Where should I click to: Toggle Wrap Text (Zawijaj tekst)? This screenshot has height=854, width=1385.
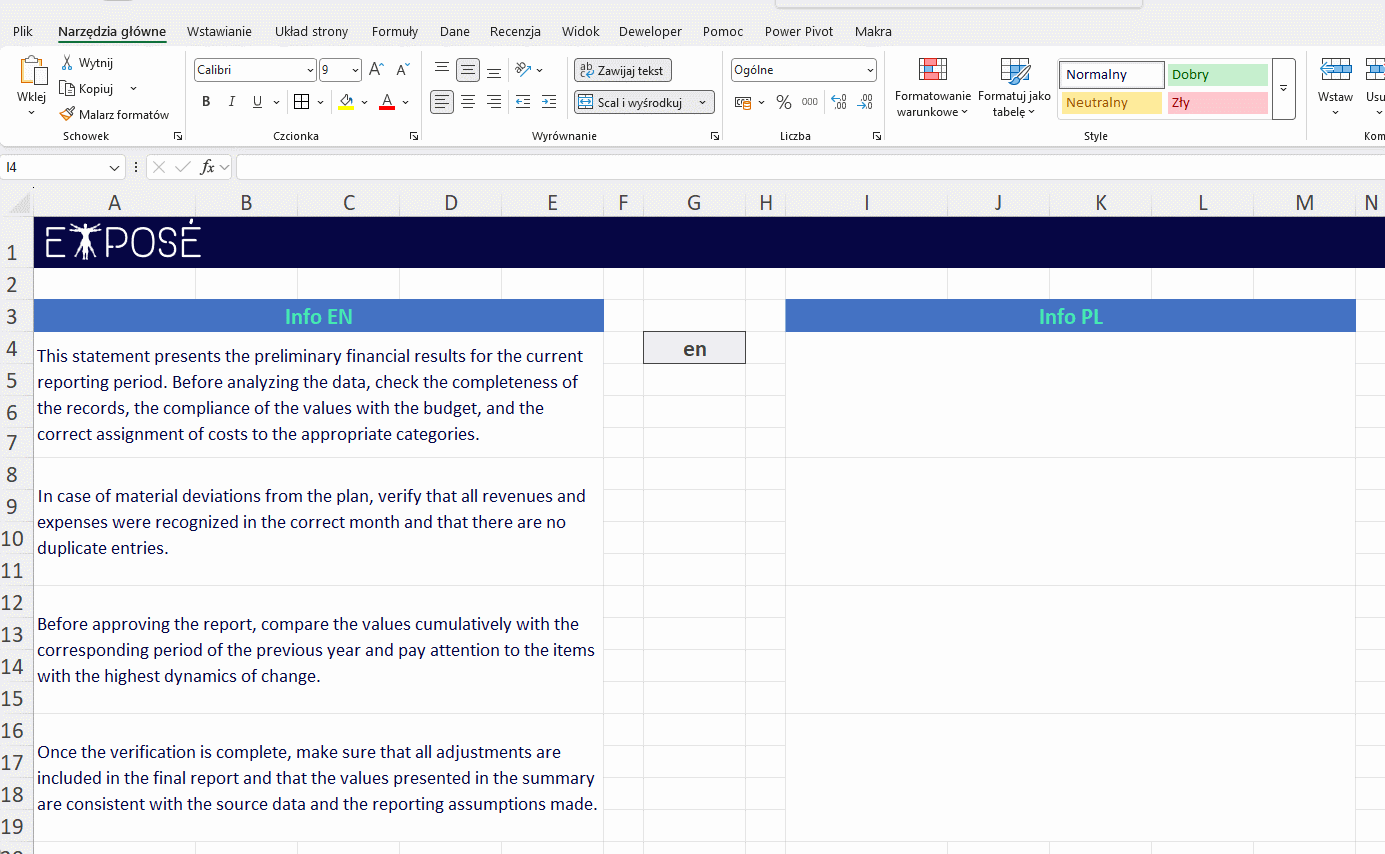(x=622, y=70)
